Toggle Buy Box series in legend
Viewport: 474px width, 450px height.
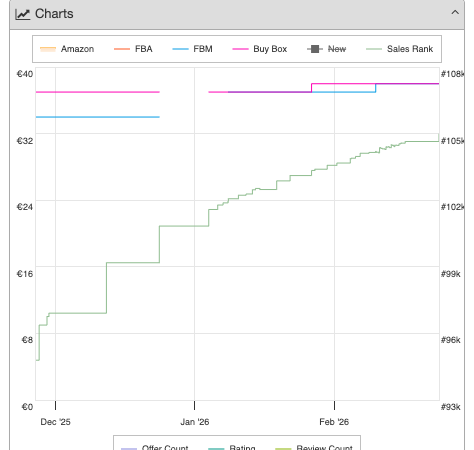[260, 49]
